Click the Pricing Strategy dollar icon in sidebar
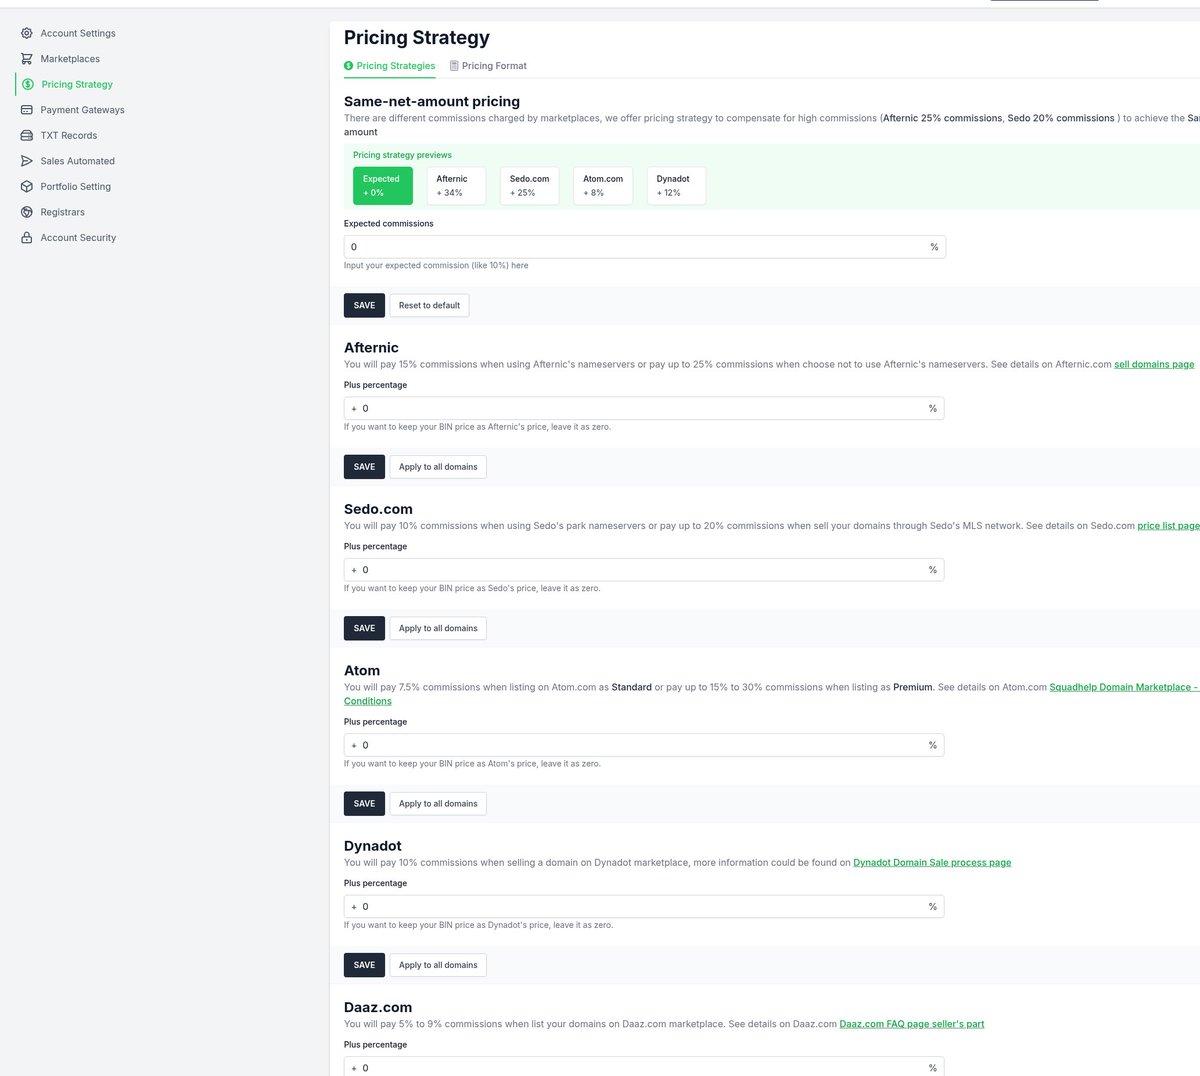The width and height of the screenshot is (1200, 1076). (x=28, y=84)
